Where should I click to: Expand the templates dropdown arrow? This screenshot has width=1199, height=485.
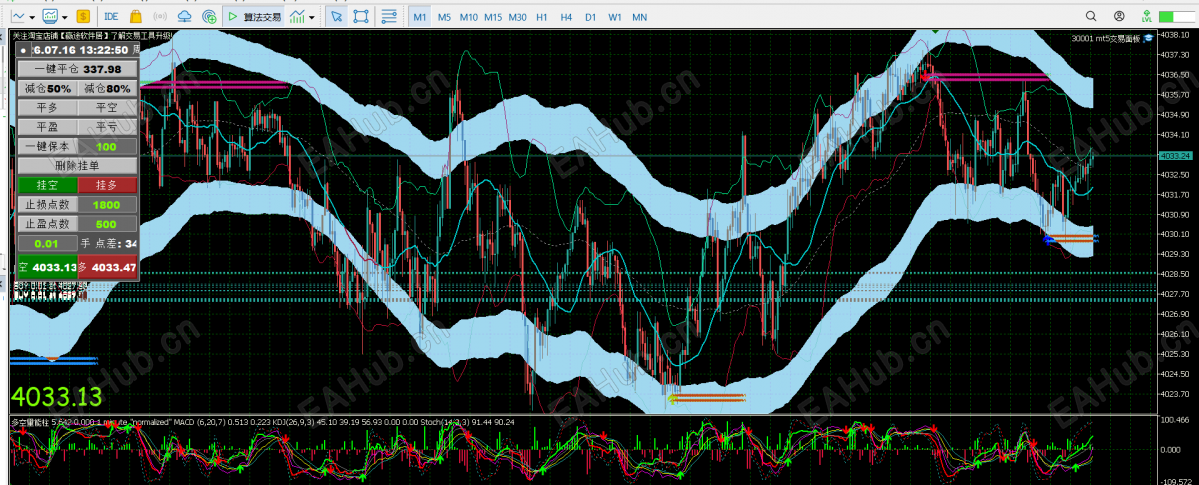click(x=66, y=16)
